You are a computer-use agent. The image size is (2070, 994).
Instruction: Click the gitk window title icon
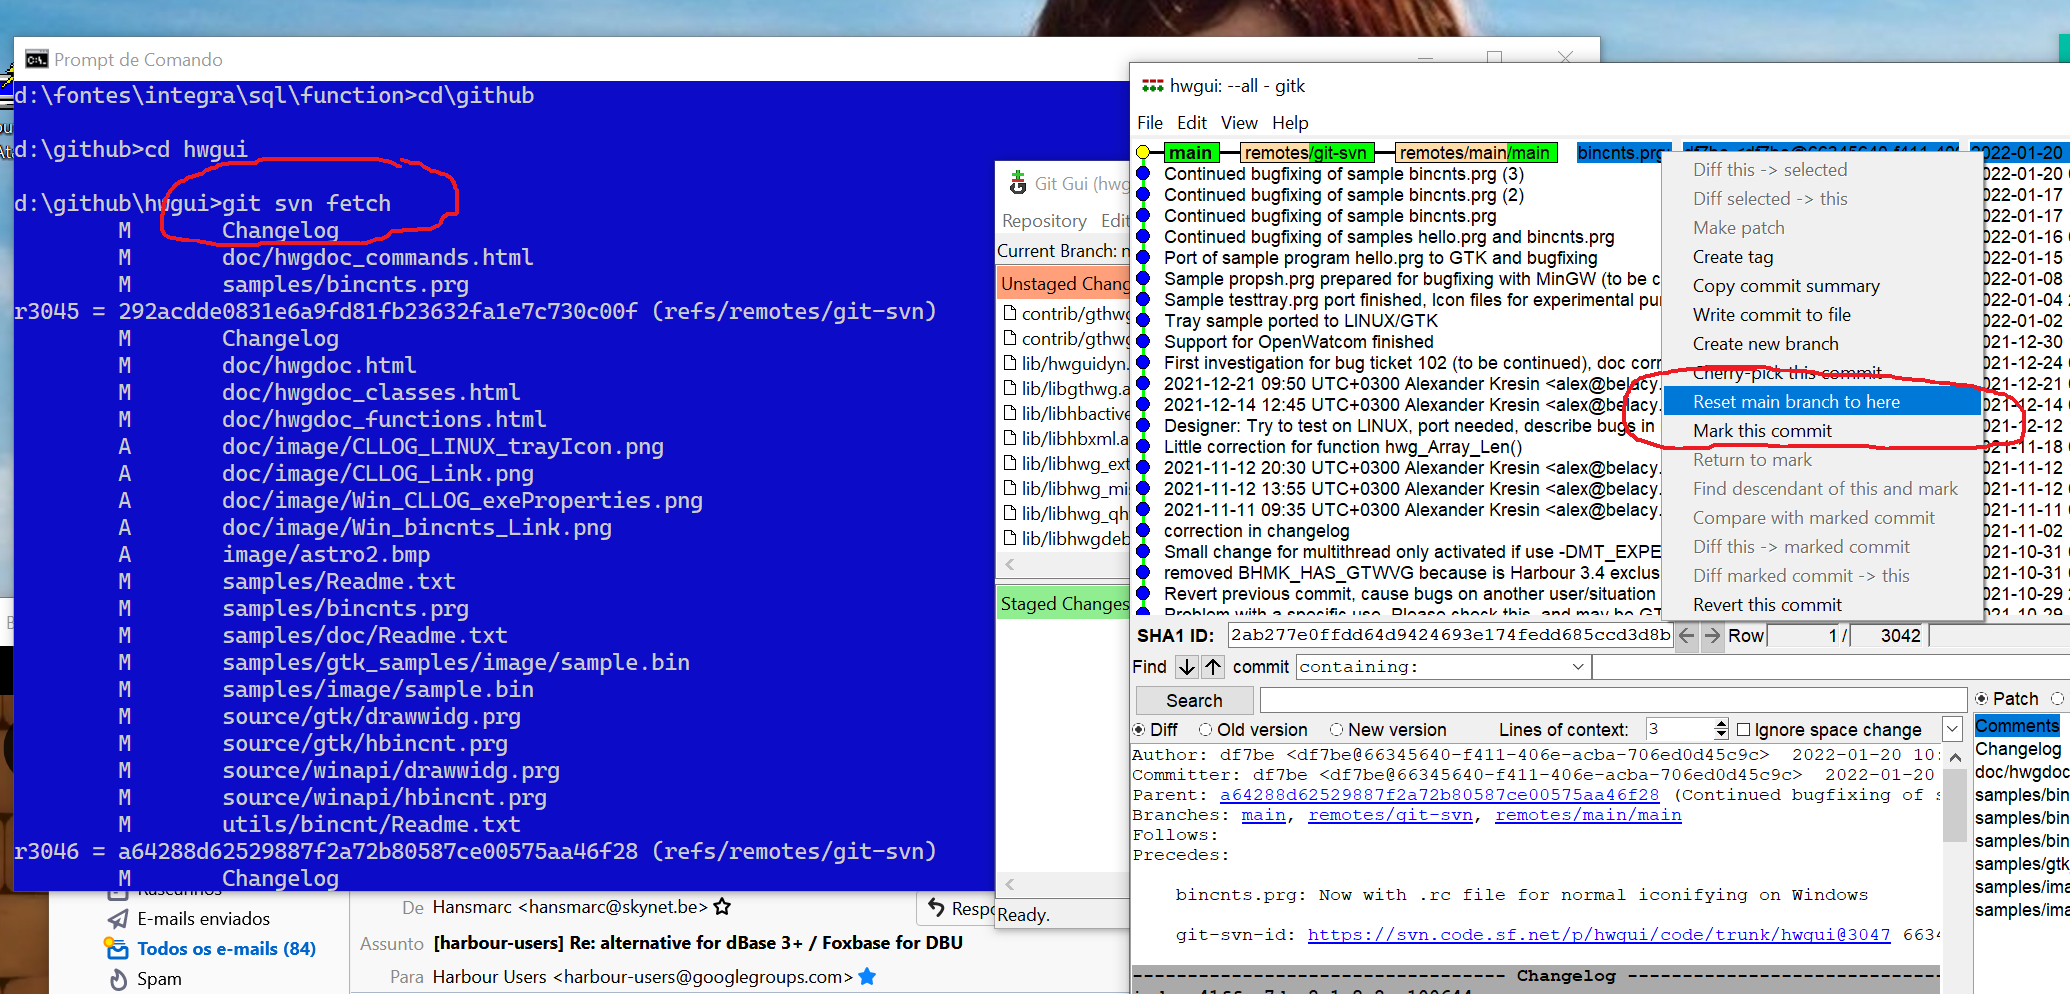click(x=1152, y=86)
